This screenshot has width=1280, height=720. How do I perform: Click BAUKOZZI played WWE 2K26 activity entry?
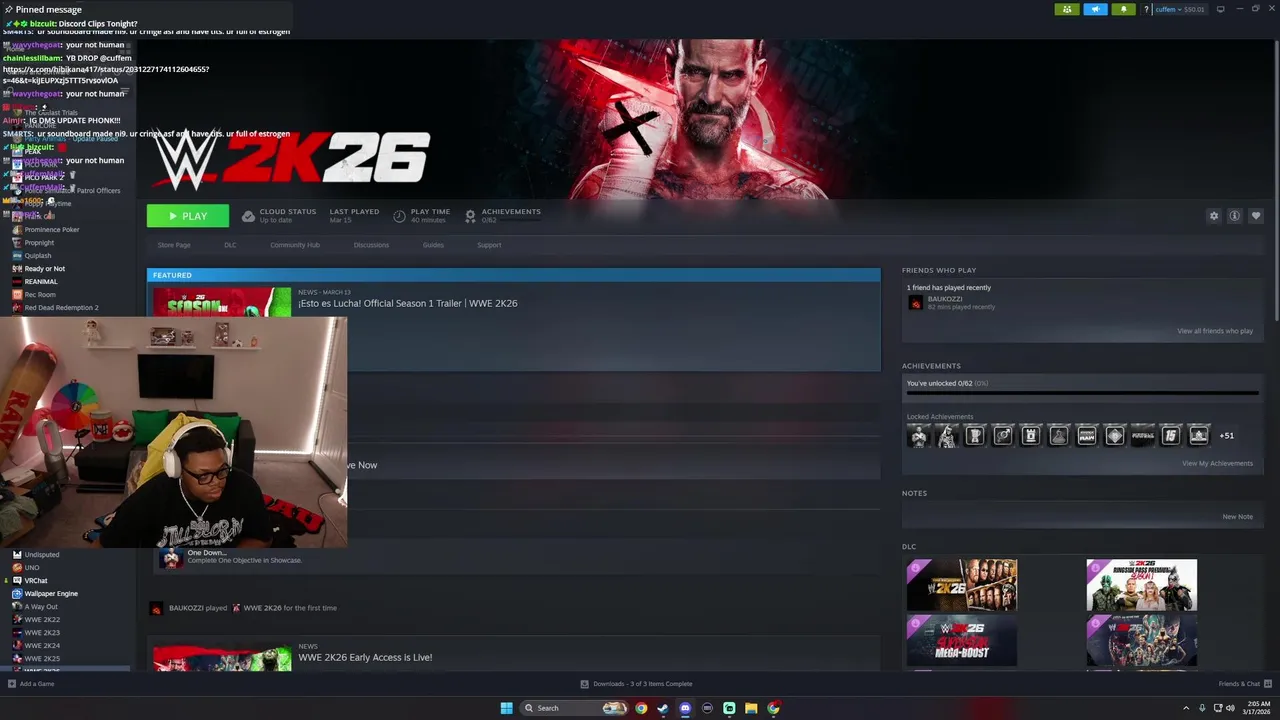pyautogui.click(x=253, y=608)
